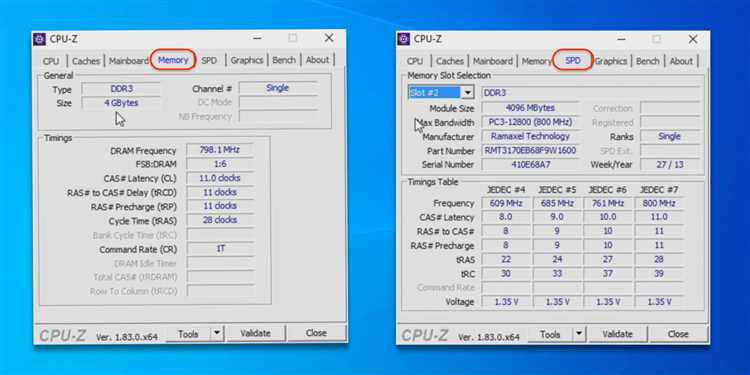Open the Graphics tab in right window
Viewport: 750px width, 375px height.
pyautogui.click(x=611, y=62)
